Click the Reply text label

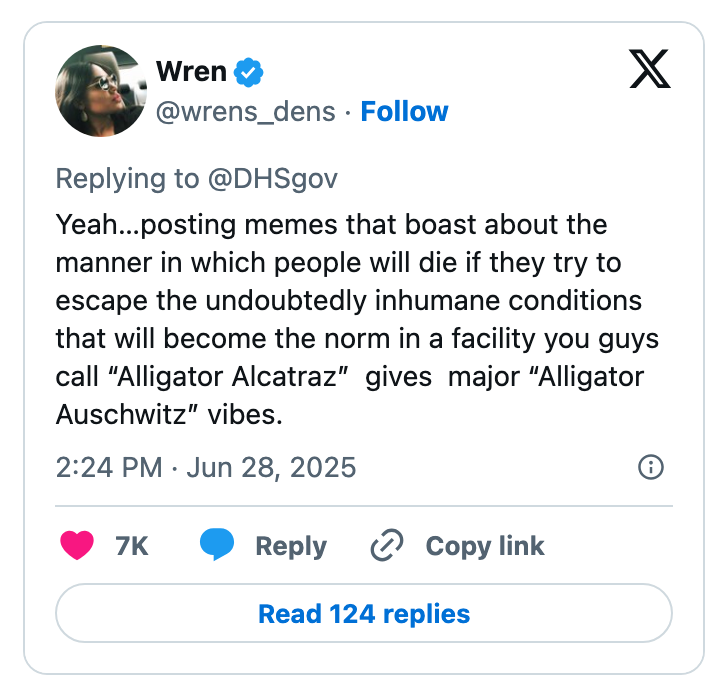point(291,546)
